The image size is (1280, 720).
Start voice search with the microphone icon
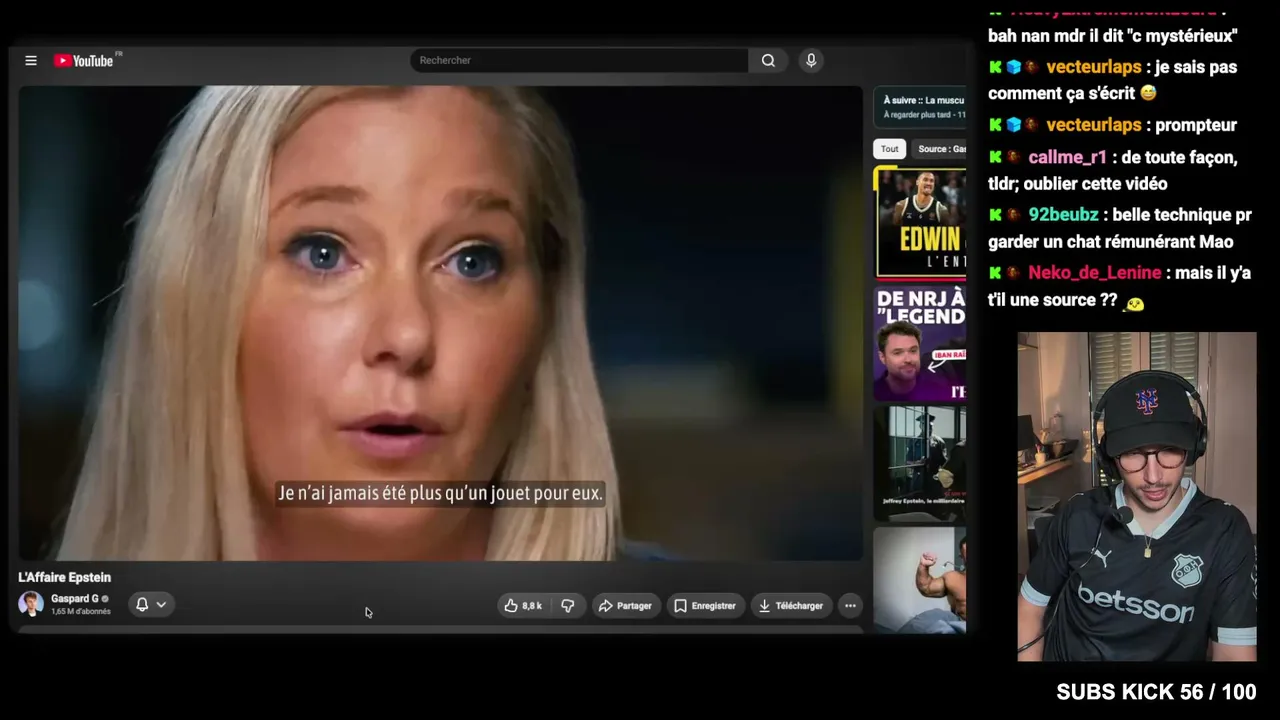click(x=811, y=60)
